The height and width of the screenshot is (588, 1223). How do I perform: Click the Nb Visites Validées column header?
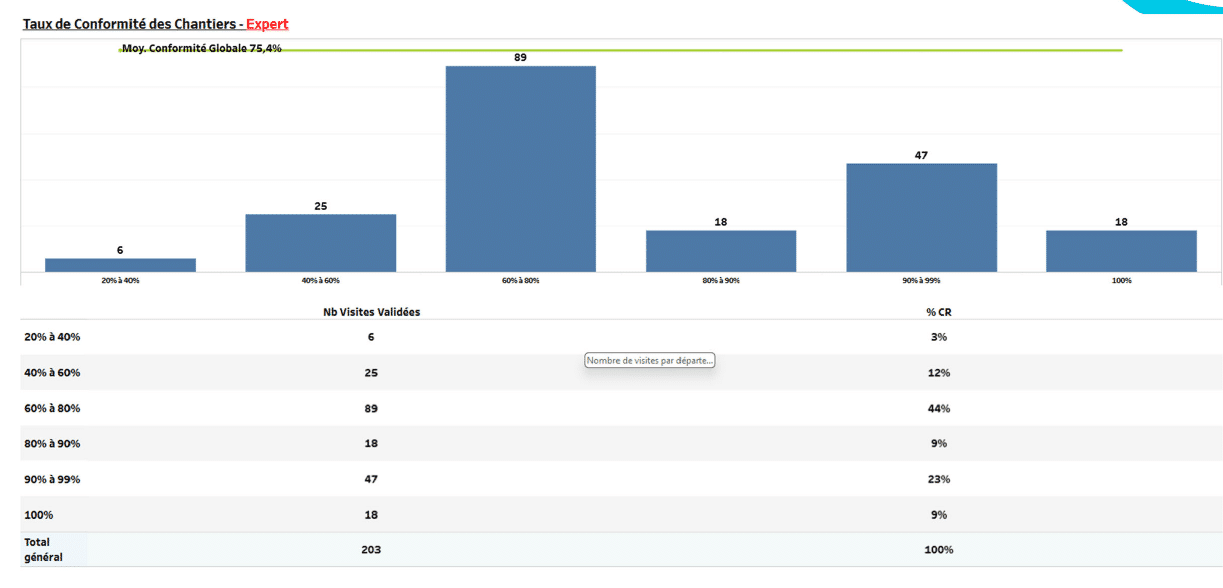click(371, 312)
